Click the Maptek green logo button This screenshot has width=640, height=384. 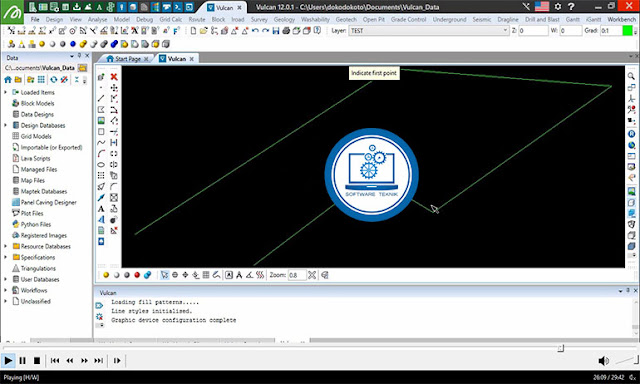click(x=12, y=12)
